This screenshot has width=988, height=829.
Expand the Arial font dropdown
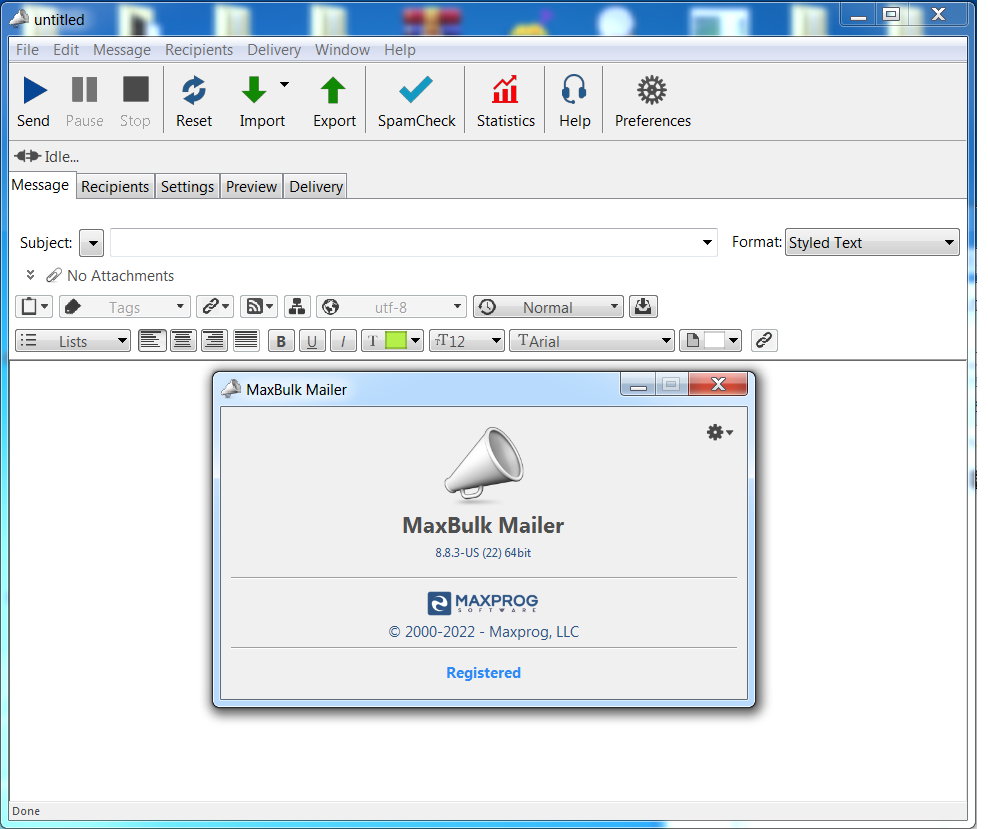coord(592,341)
